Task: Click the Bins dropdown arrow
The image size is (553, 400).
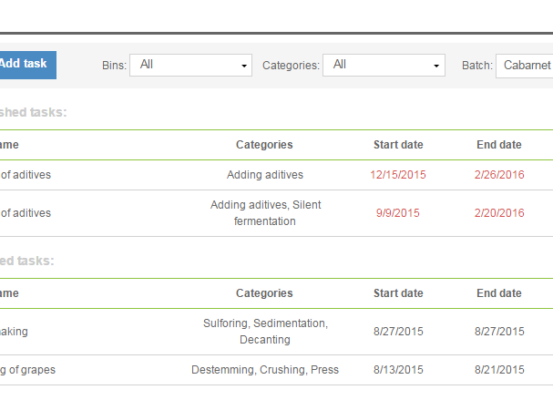Action: (244, 66)
